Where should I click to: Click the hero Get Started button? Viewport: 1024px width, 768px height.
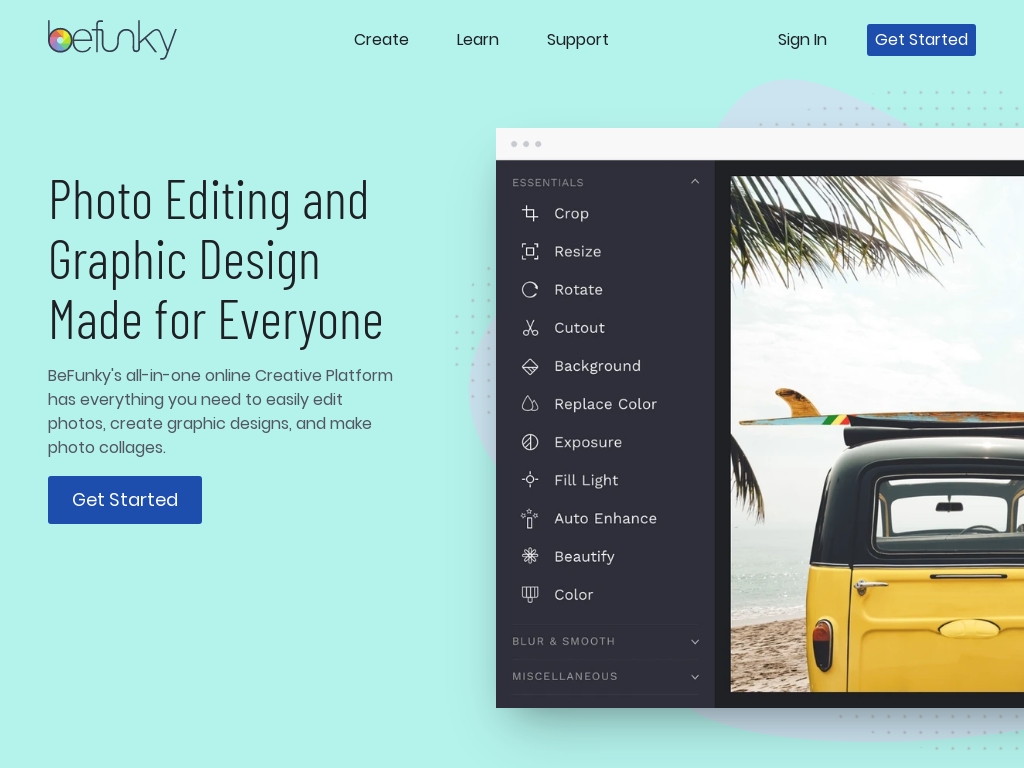click(124, 500)
